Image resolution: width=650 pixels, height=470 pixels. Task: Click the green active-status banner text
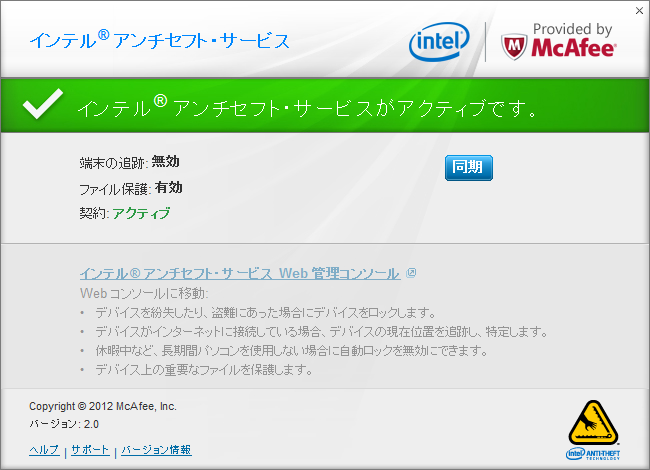click(308, 108)
